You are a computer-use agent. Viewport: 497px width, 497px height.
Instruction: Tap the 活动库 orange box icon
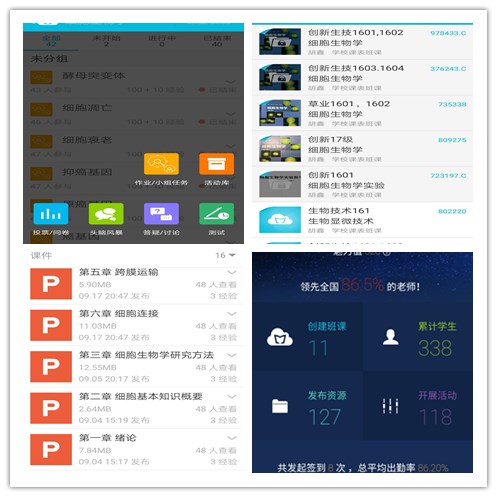(x=216, y=164)
